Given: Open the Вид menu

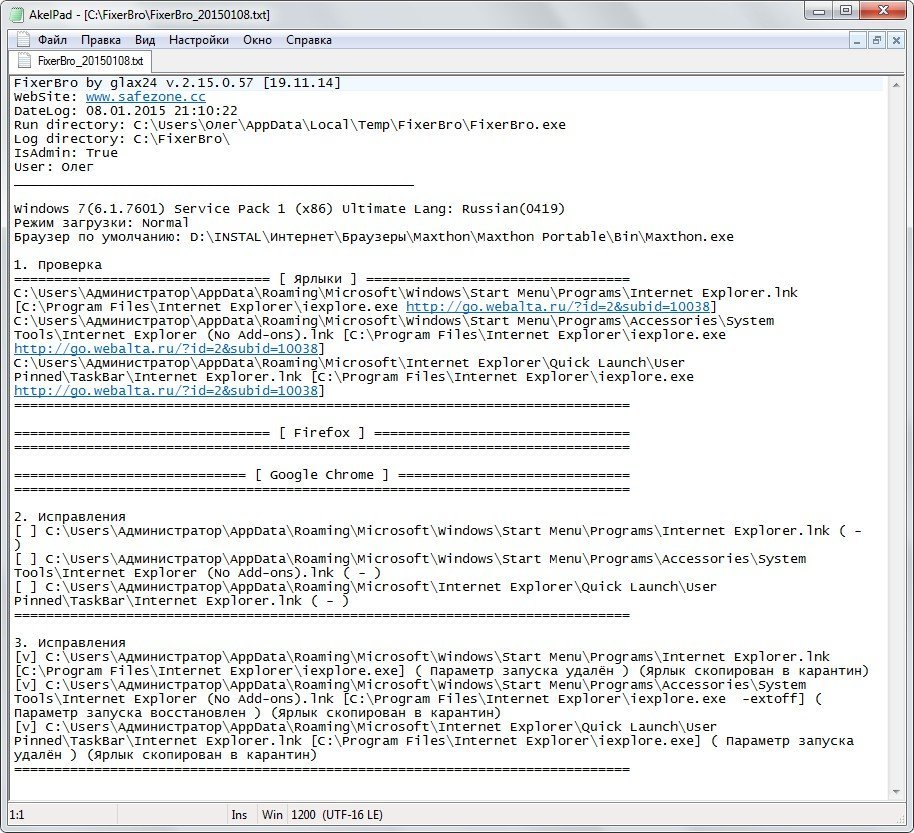Looking at the screenshot, I should tap(145, 40).
